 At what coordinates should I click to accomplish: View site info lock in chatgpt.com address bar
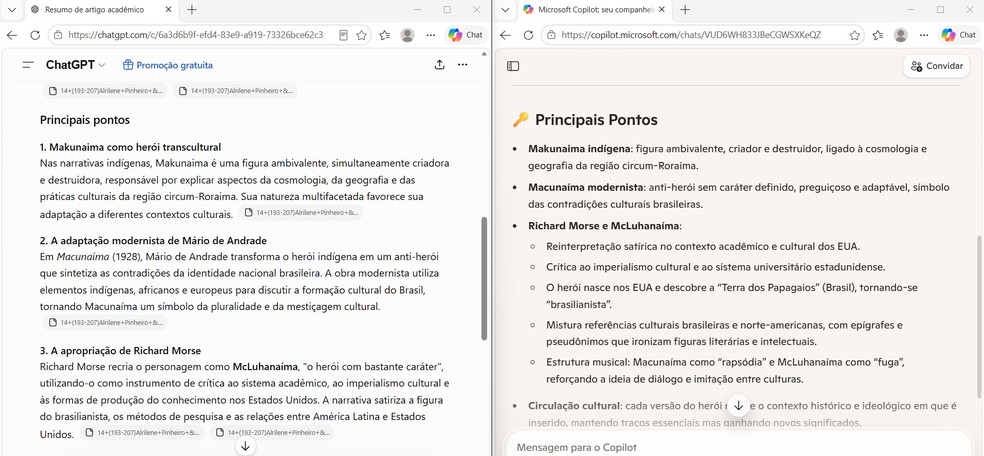(58, 35)
